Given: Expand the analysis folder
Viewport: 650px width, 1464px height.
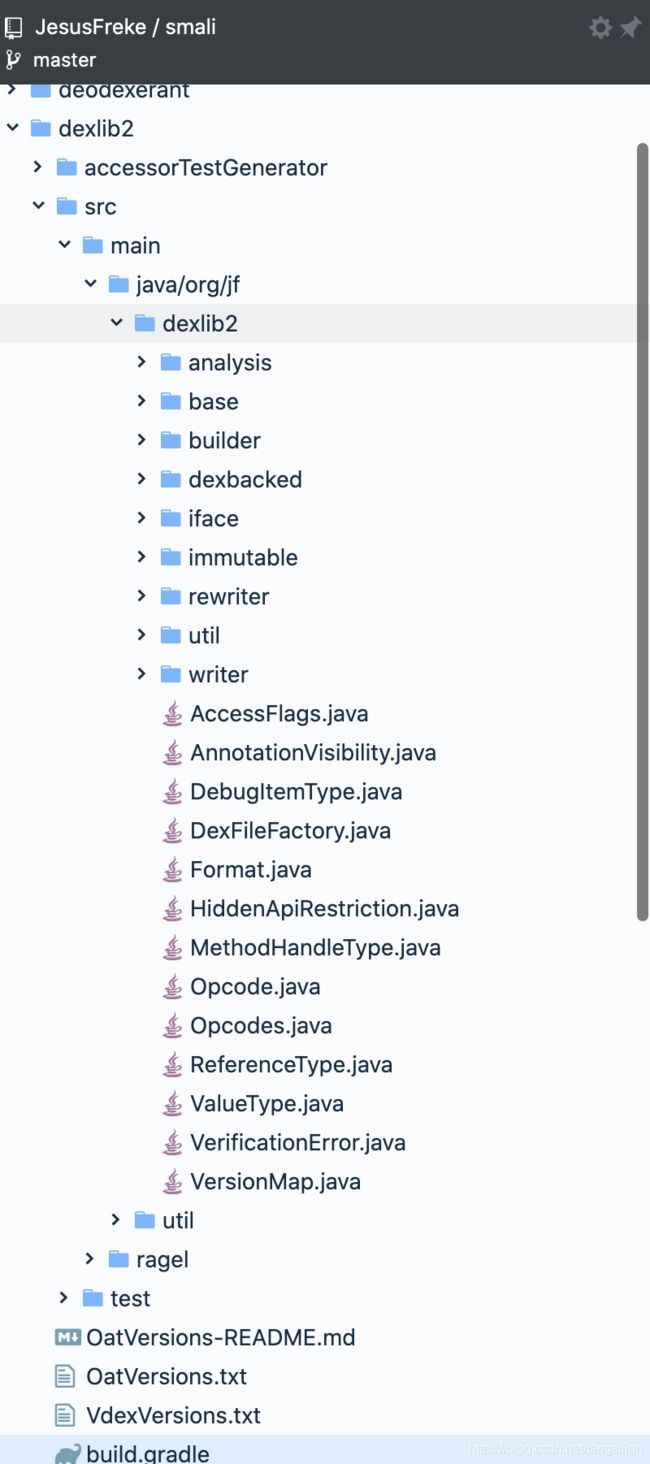Looking at the screenshot, I should (x=140, y=362).
